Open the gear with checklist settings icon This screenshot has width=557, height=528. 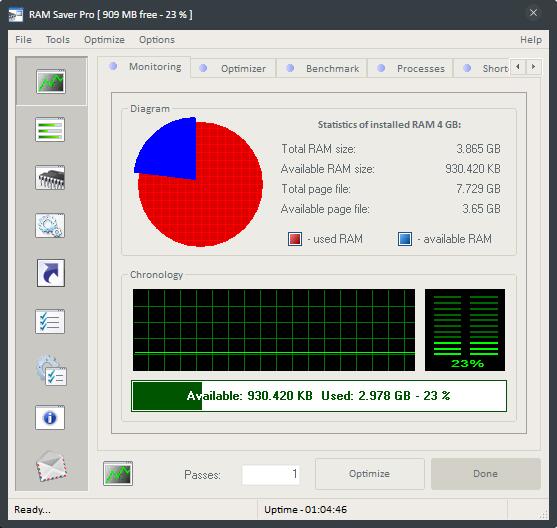point(52,370)
